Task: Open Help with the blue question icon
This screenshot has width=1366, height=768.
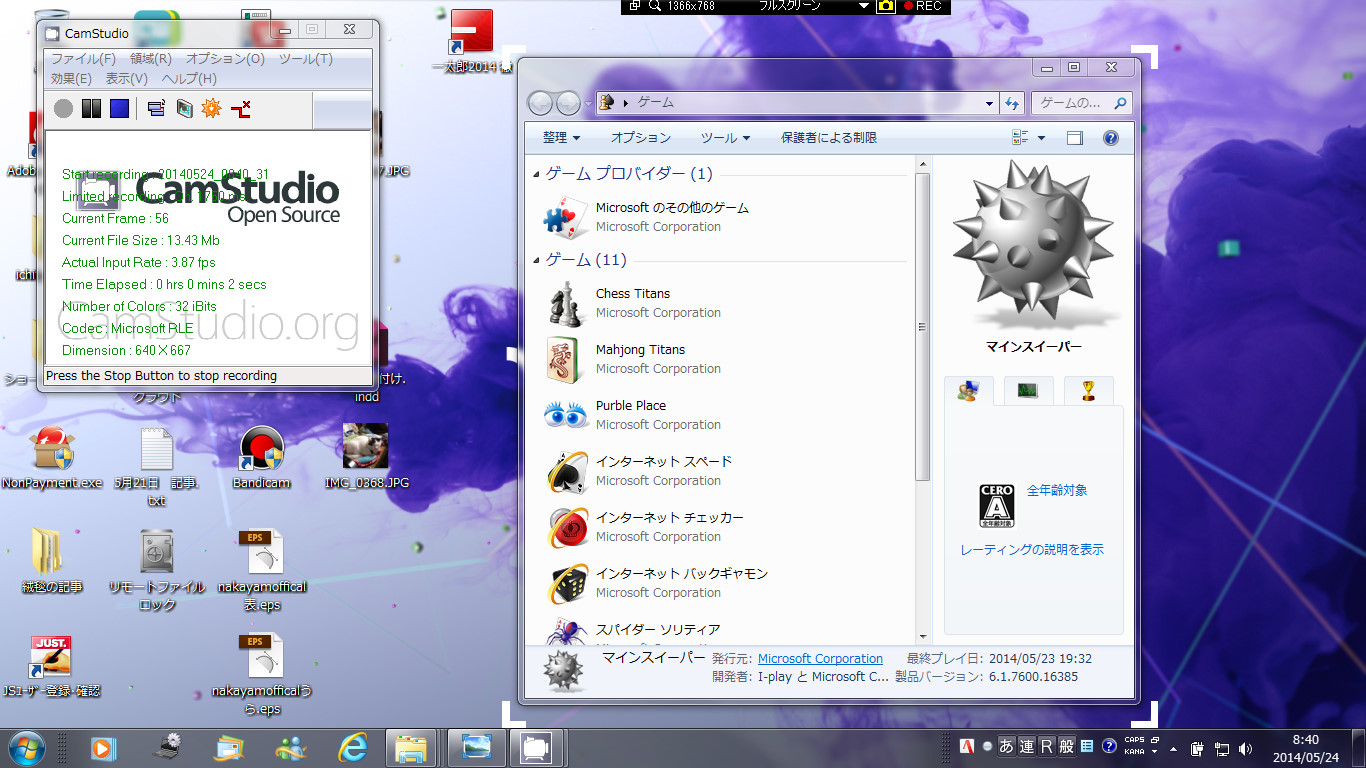Action: [x=1110, y=138]
